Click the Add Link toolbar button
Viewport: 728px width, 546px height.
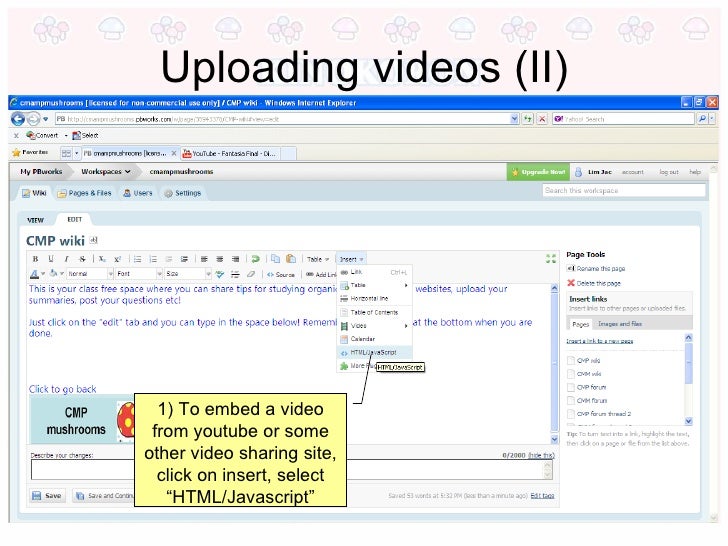click(x=321, y=274)
